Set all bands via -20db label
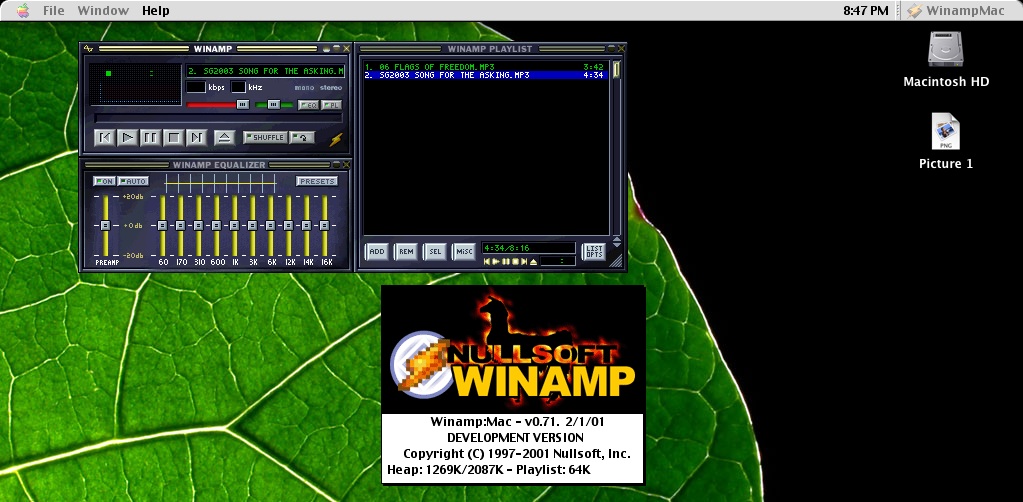The image size is (1023, 502). [x=132, y=255]
